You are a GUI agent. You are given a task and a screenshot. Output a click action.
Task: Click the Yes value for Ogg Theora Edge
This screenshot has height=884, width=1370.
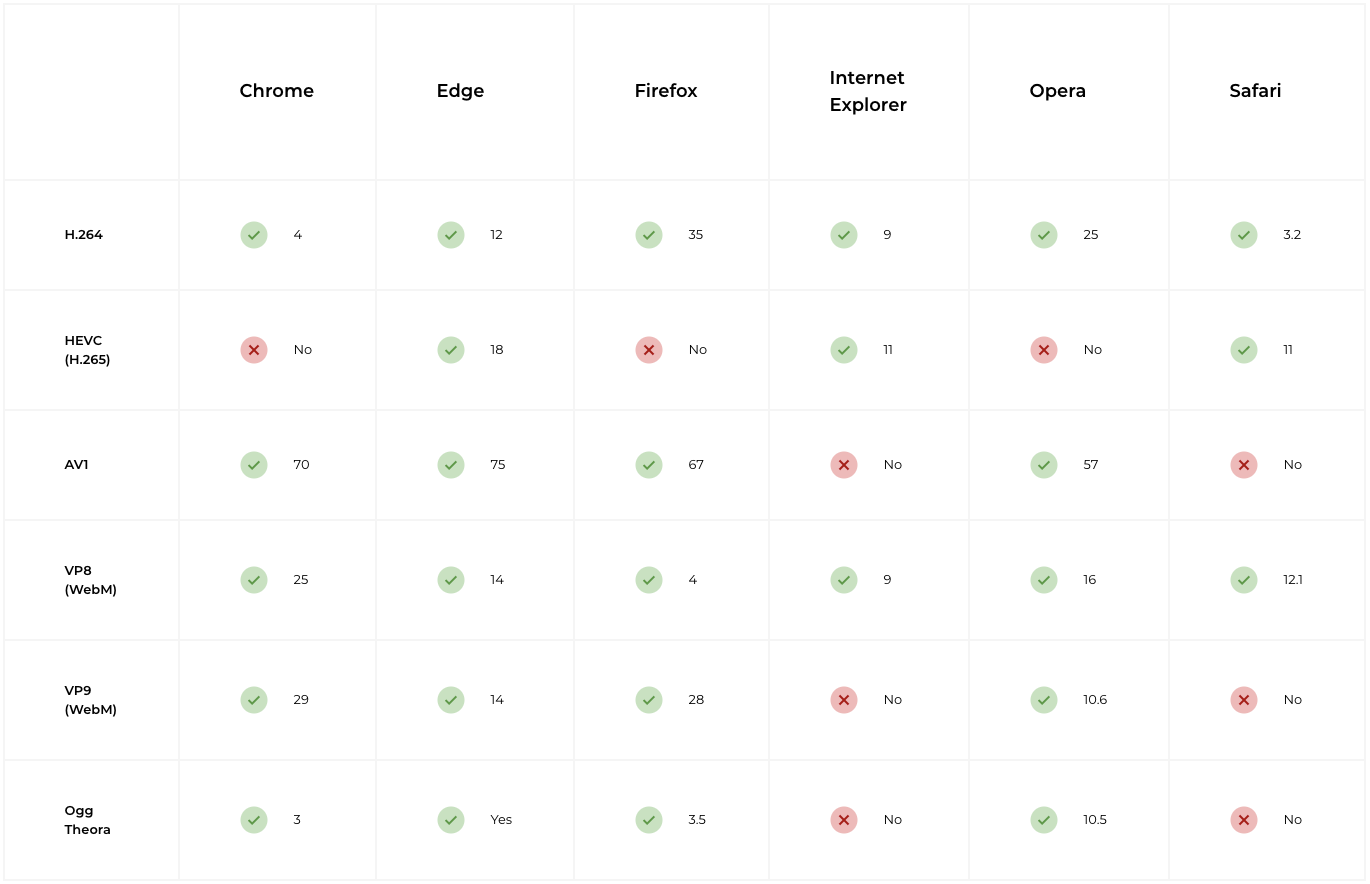(x=501, y=820)
